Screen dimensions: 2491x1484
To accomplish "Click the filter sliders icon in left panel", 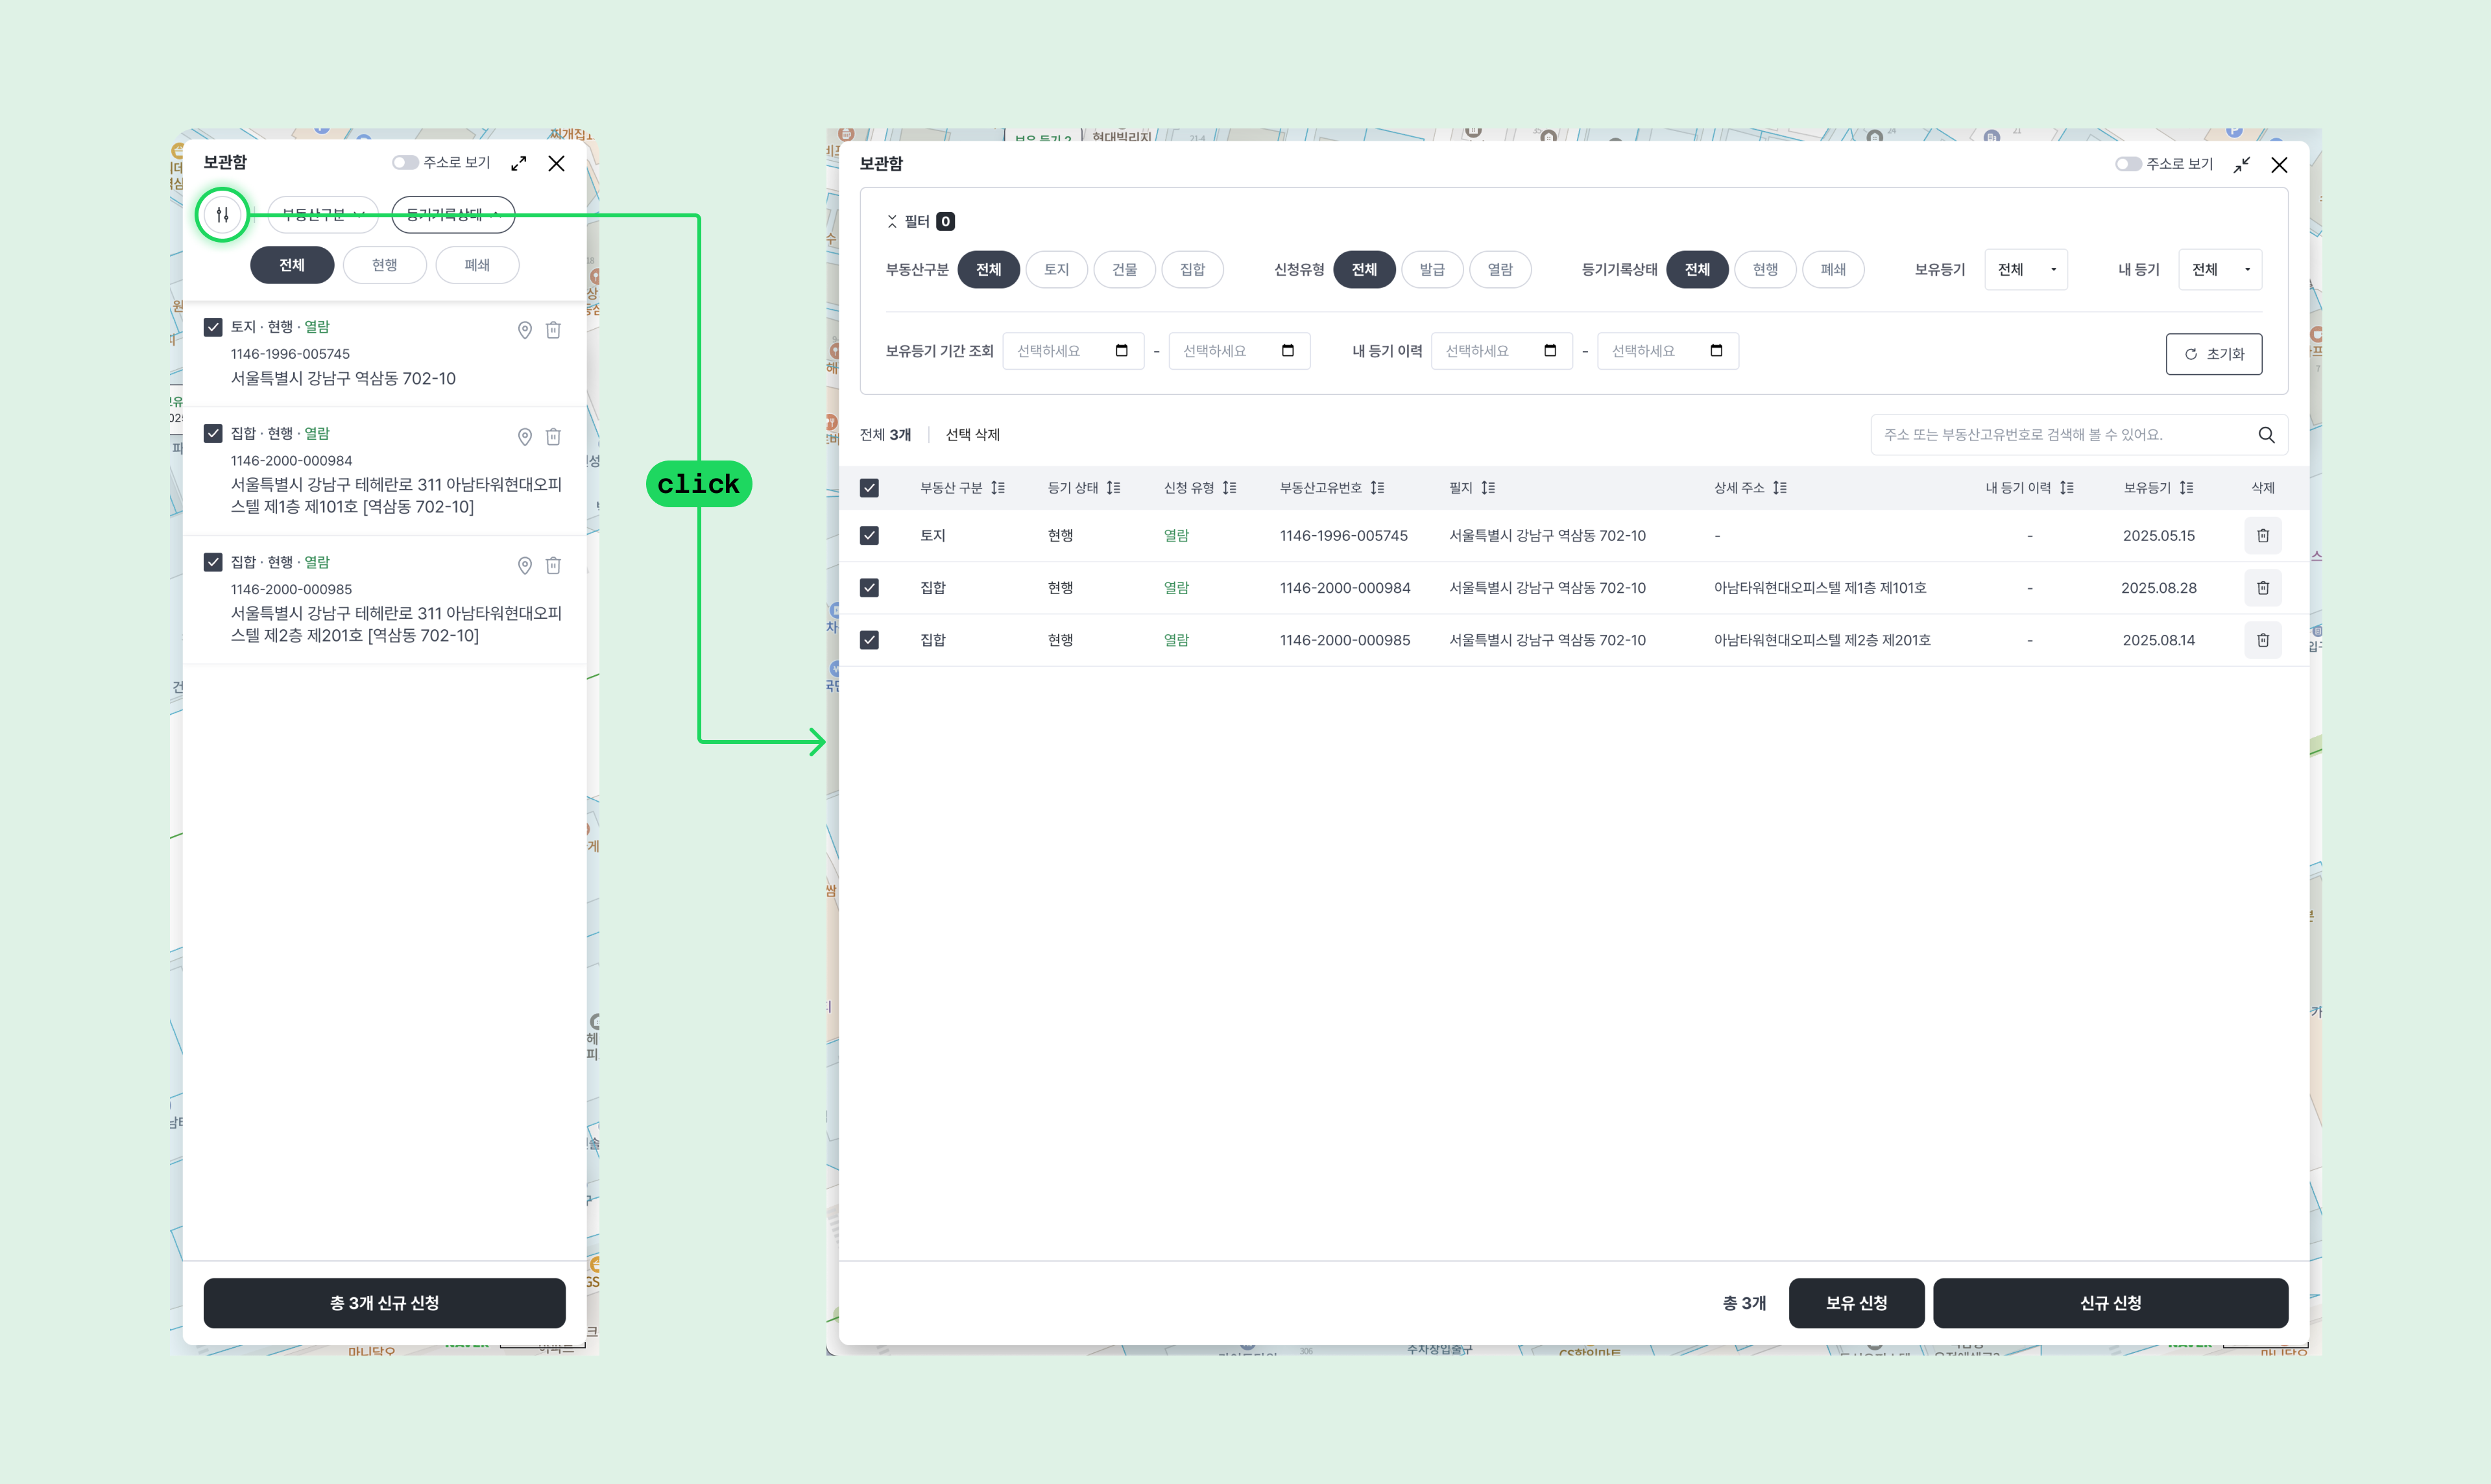I will [x=222, y=214].
